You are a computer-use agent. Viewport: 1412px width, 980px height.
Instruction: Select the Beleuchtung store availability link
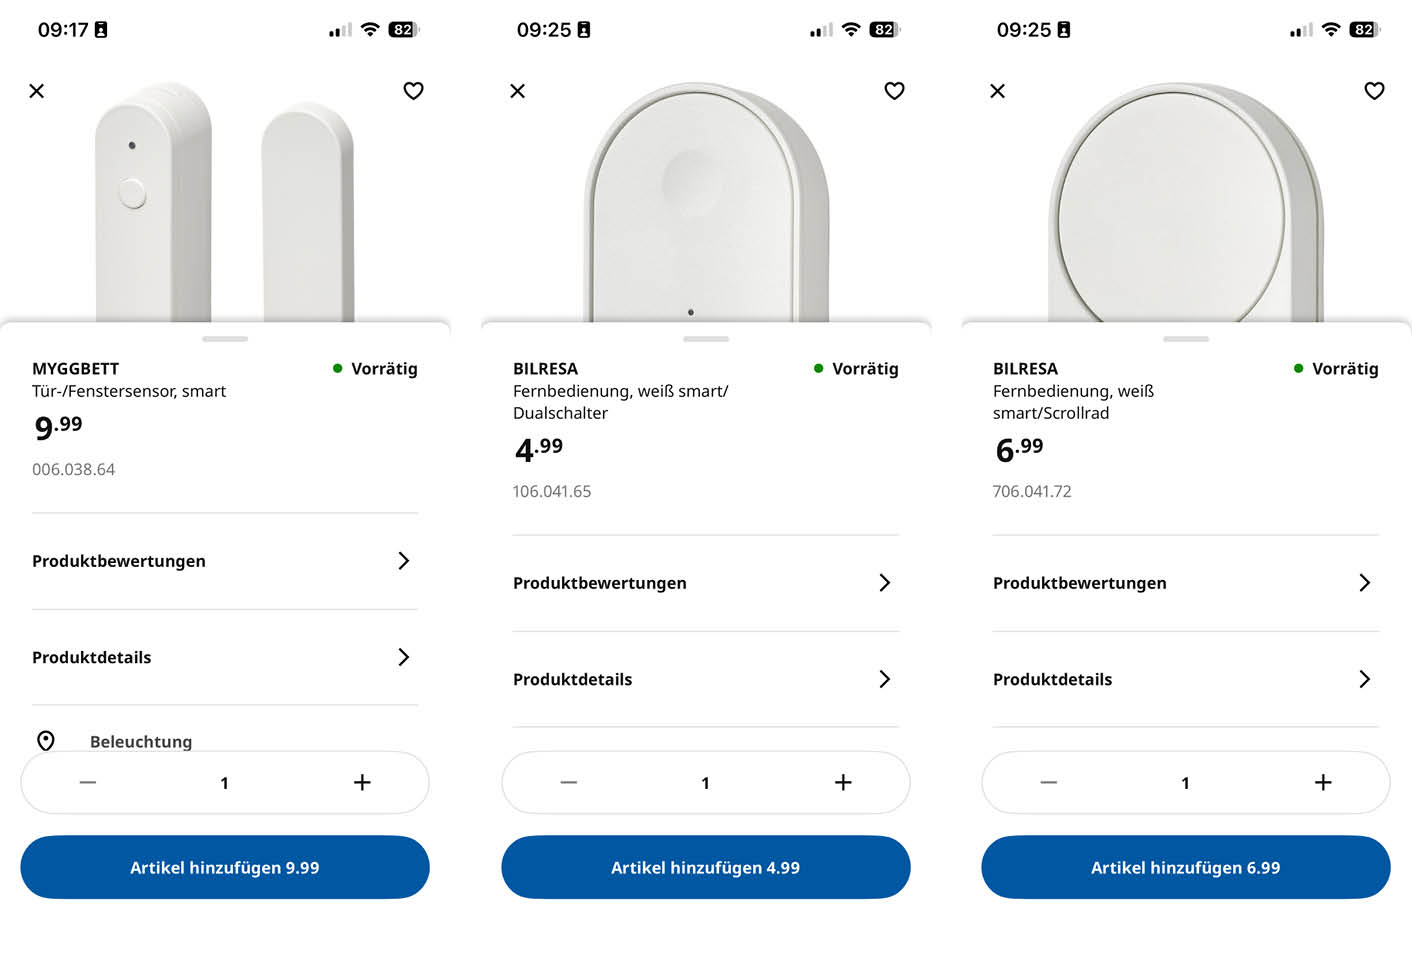pos(140,741)
